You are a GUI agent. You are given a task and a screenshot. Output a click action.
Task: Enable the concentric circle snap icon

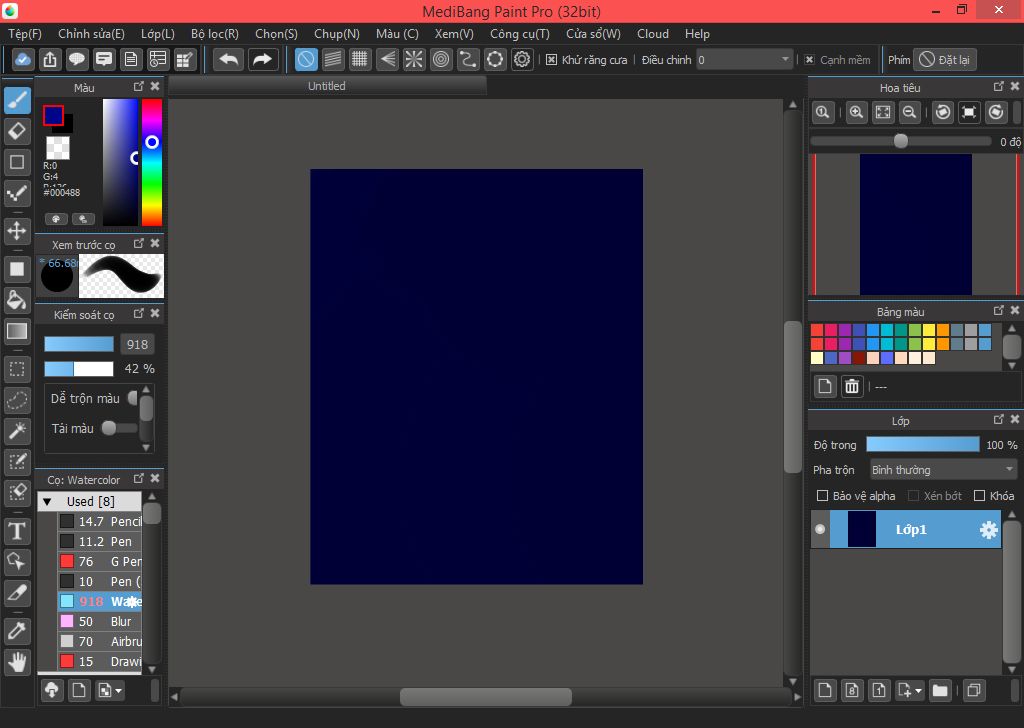tap(441, 59)
